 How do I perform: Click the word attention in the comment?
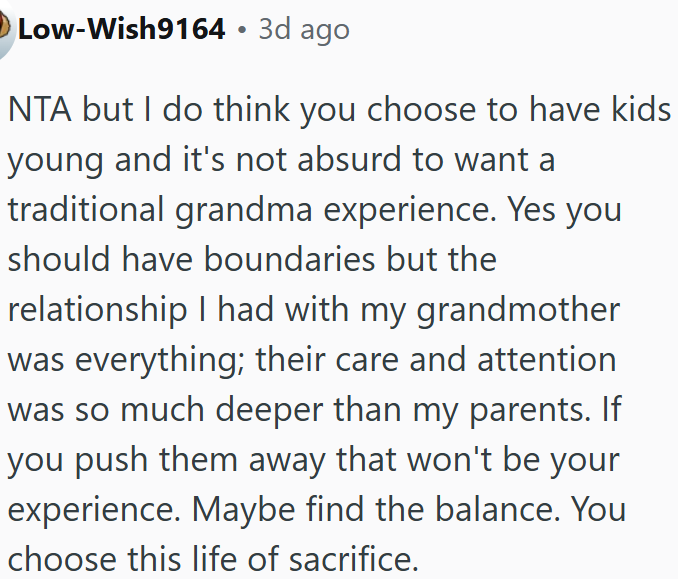(547, 360)
